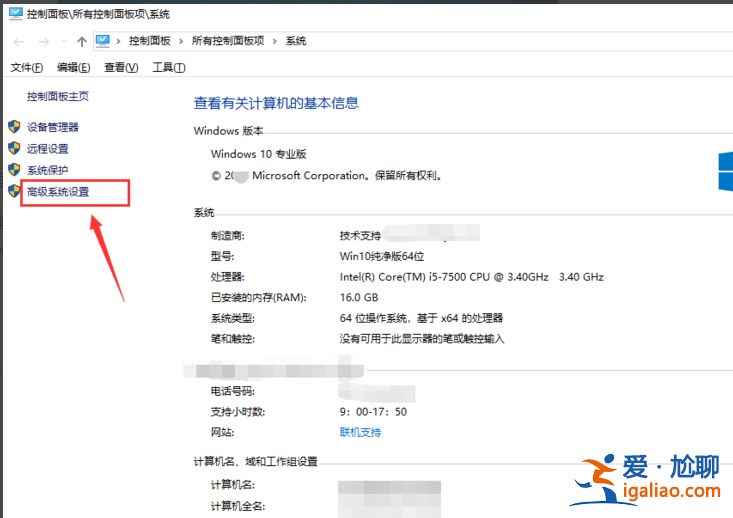Go up one level with the Up arrow

[x=82, y=42]
